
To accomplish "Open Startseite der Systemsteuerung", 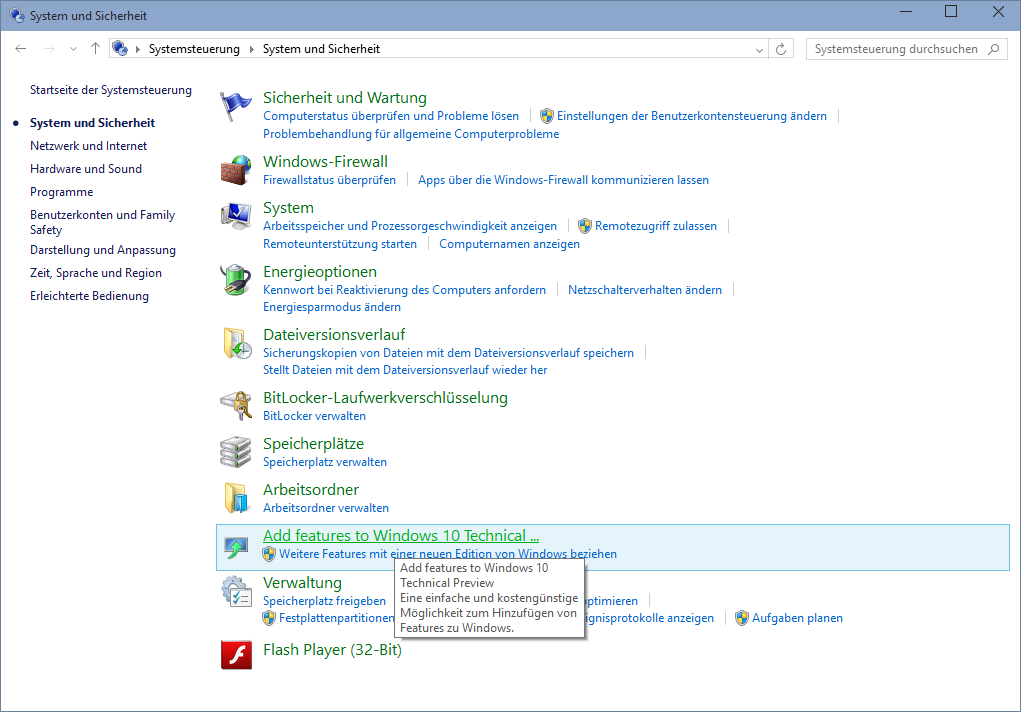I will [111, 90].
